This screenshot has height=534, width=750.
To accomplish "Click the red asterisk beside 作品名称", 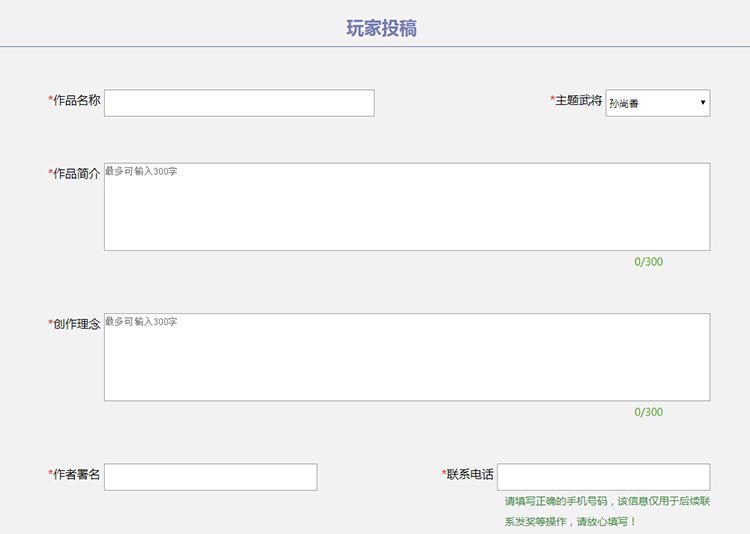I will [50, 100].
